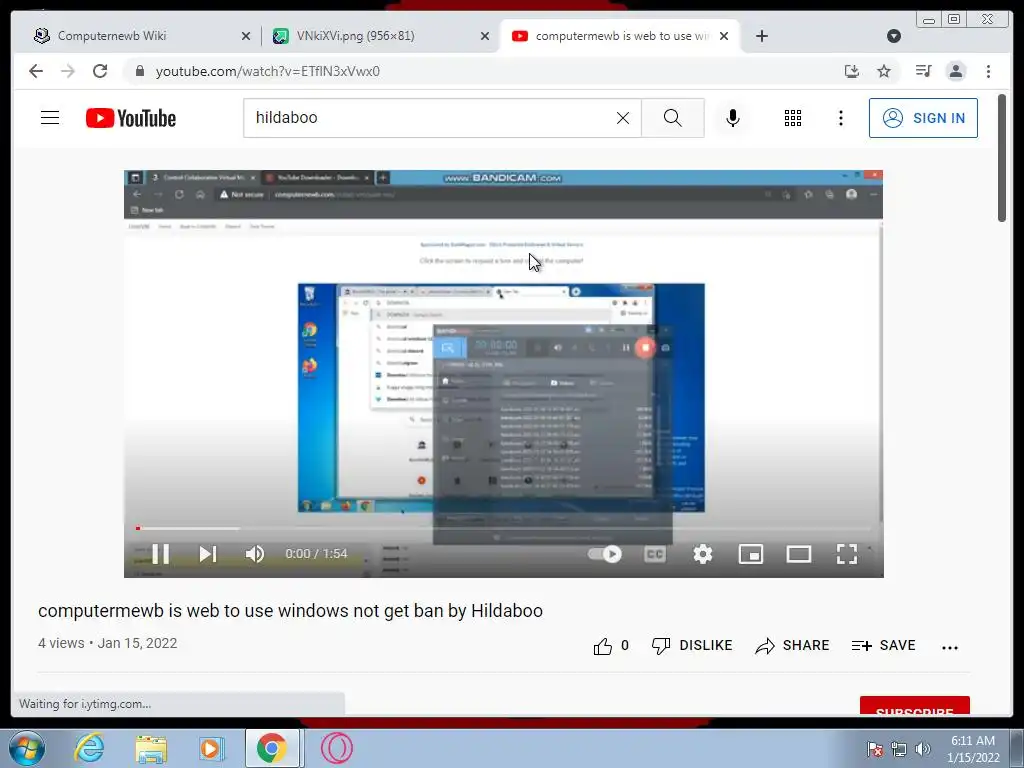This screenshot has height=768, width=1024.
Task: Switch to miniplayer mode
Action: coord(750,554)
